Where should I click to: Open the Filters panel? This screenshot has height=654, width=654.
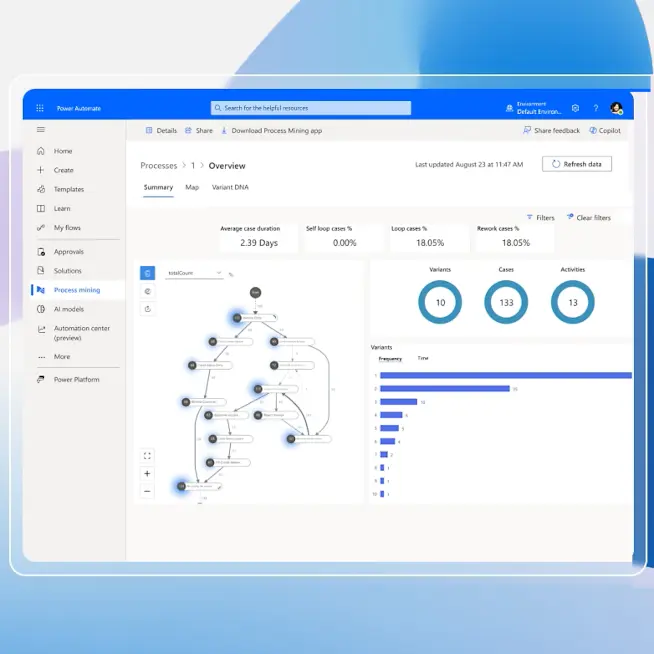click(540, 217)
